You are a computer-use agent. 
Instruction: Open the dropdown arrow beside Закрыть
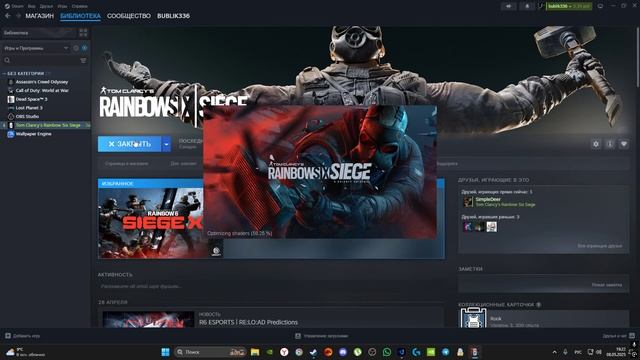[x=166, y=144]
